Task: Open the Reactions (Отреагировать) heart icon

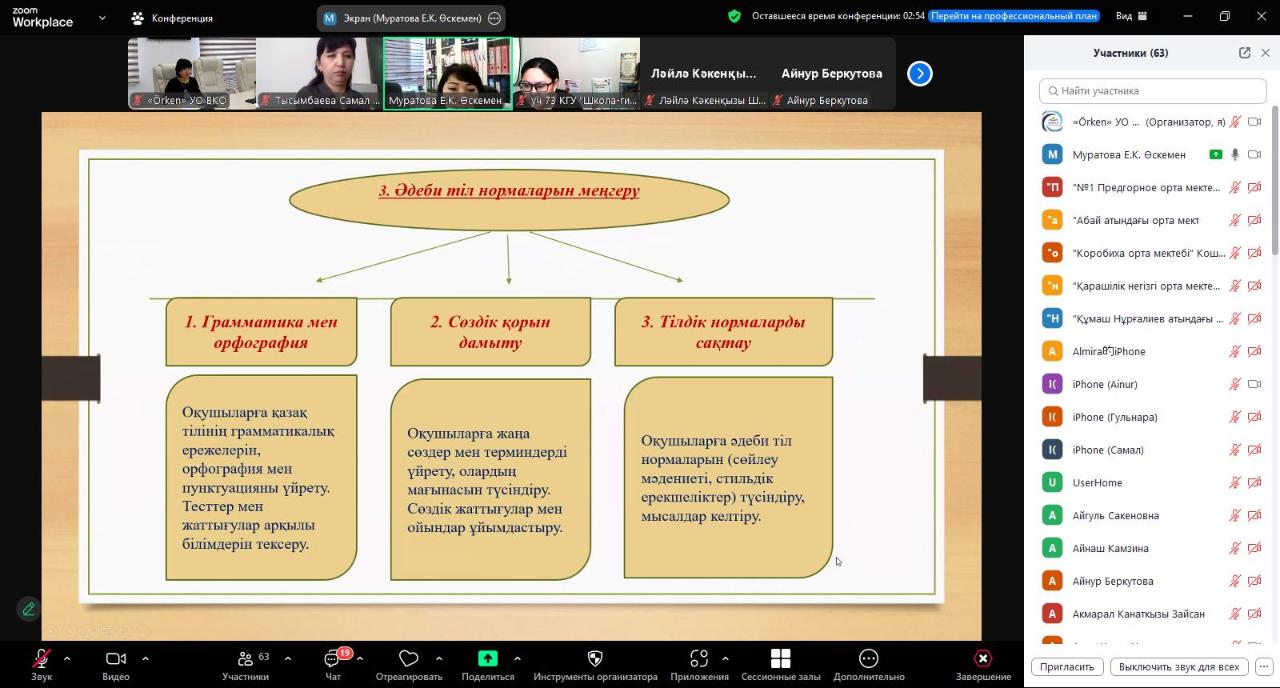Action: (408, 659)
